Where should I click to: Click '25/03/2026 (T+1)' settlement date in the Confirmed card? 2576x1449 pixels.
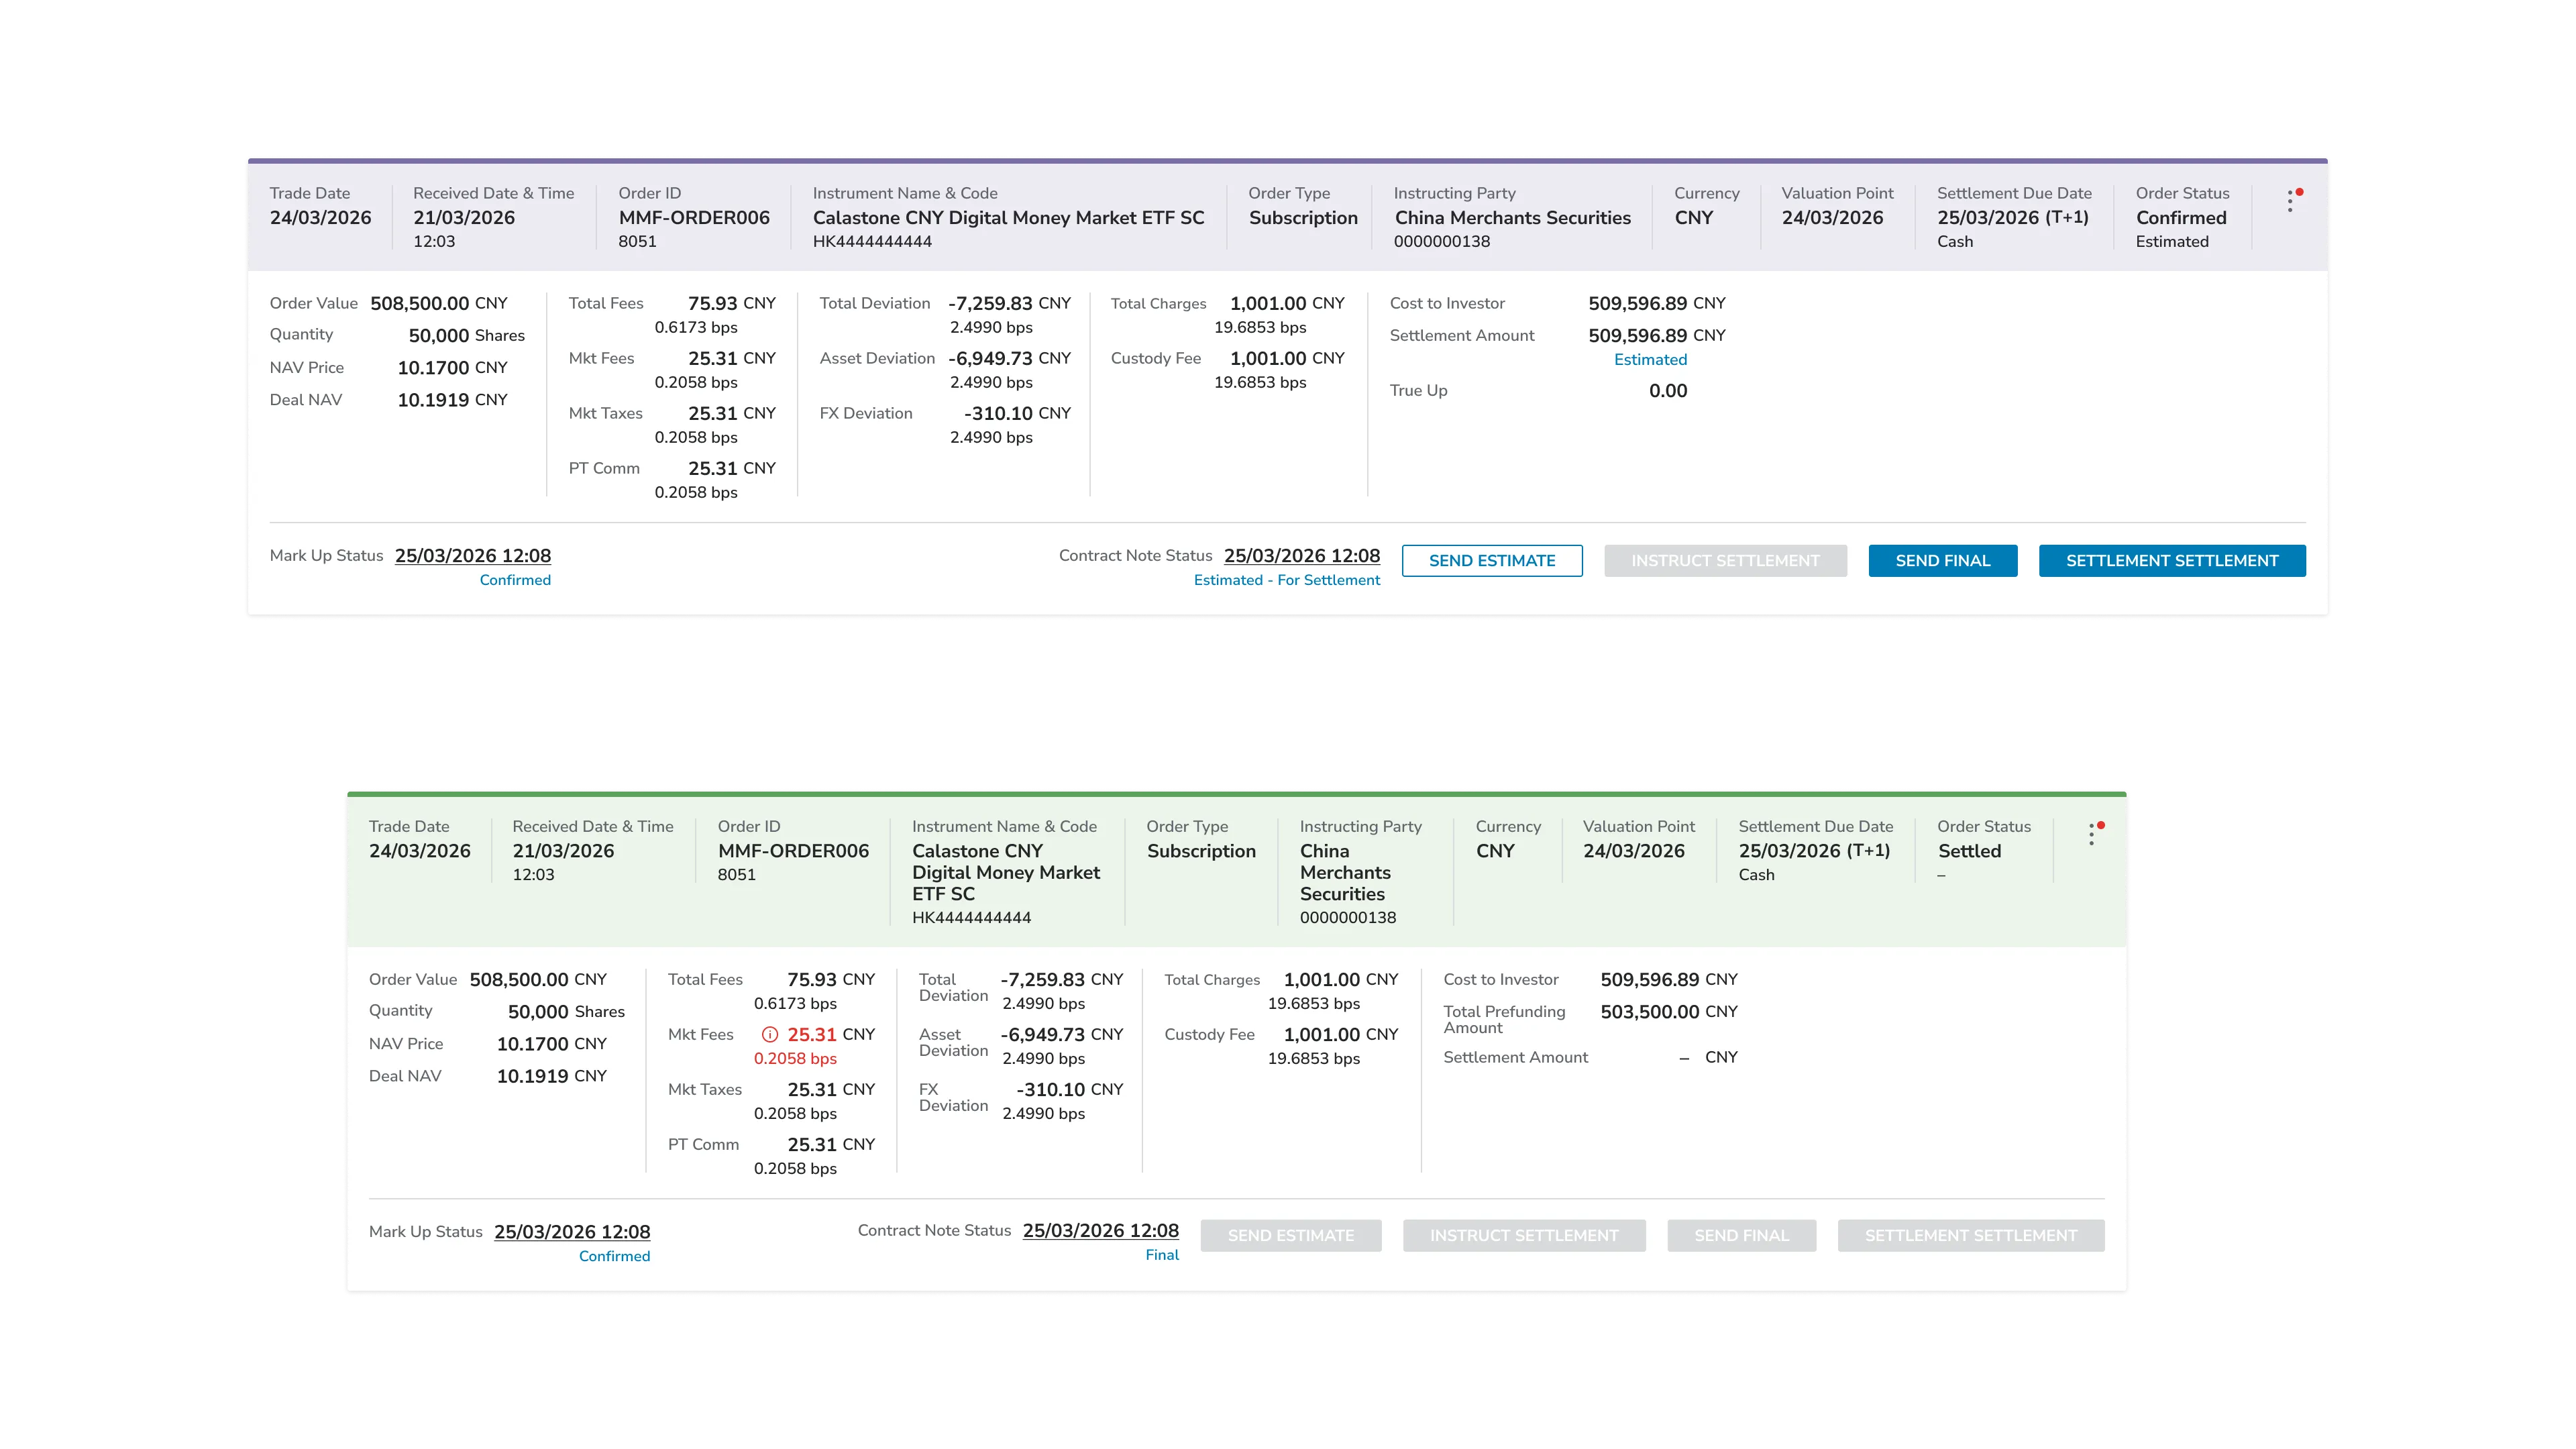[2013, 218]
